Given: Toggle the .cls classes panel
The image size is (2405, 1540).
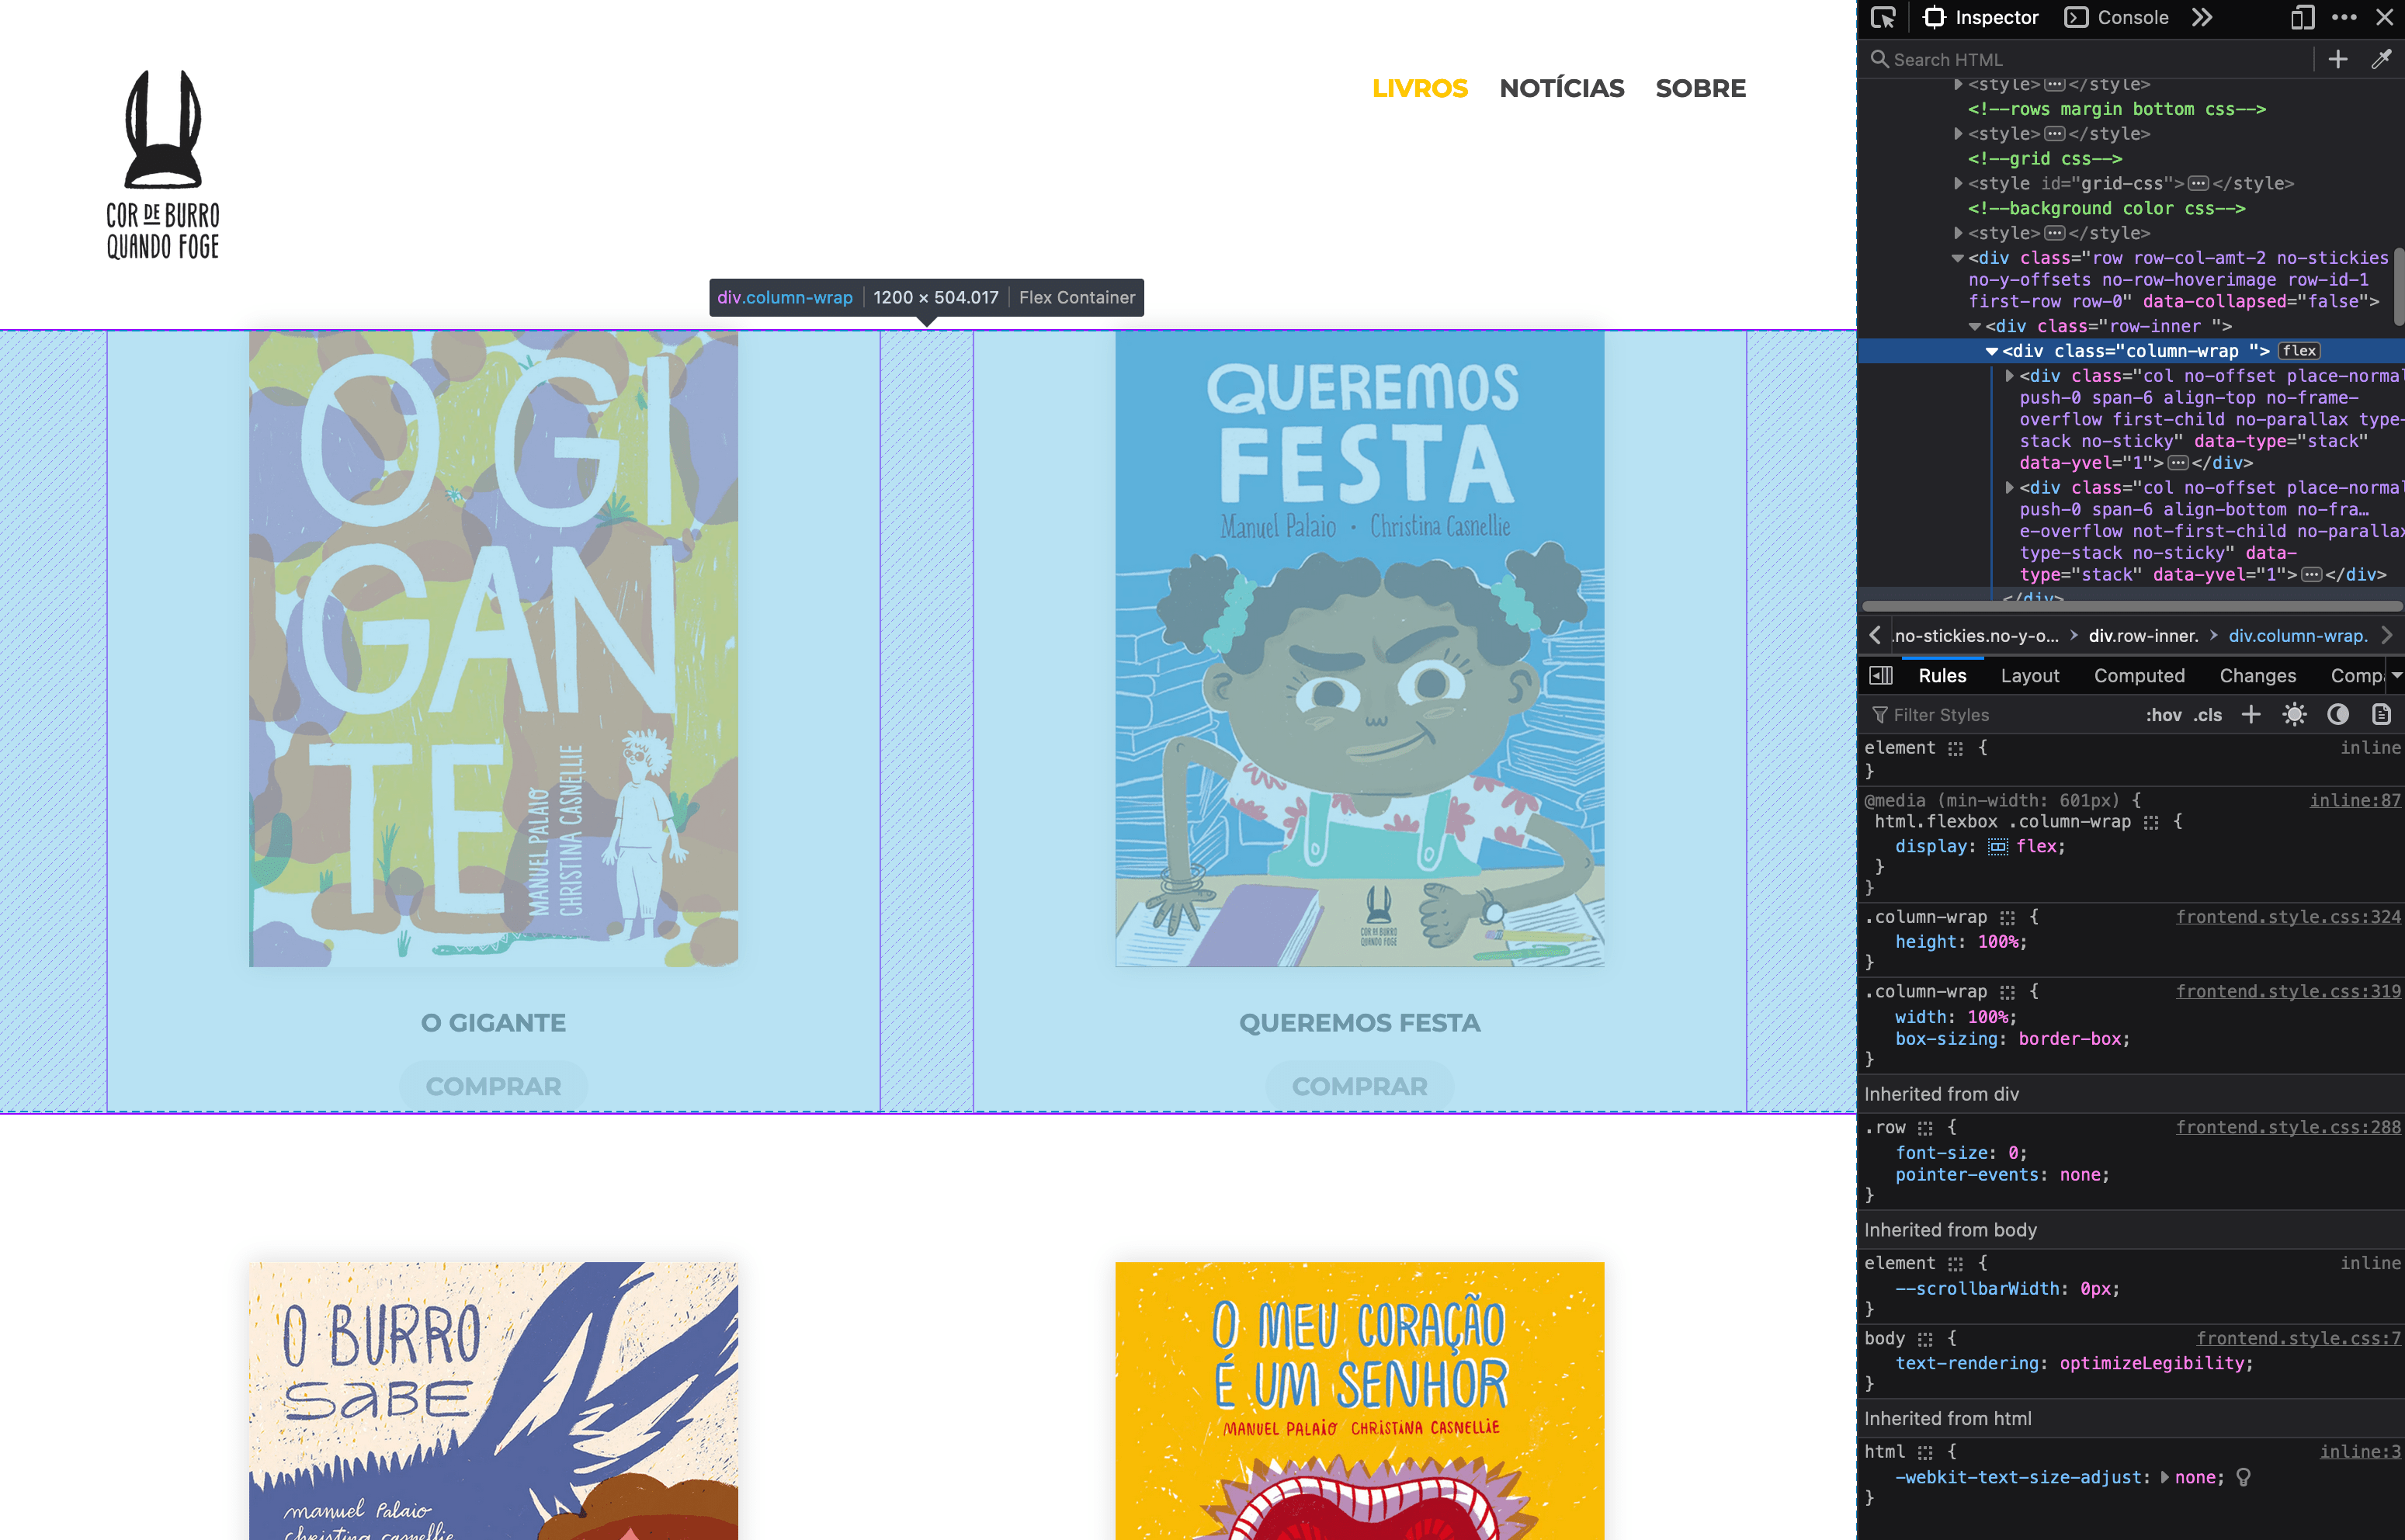Looking at the screenshot, I should [2208, 714].
